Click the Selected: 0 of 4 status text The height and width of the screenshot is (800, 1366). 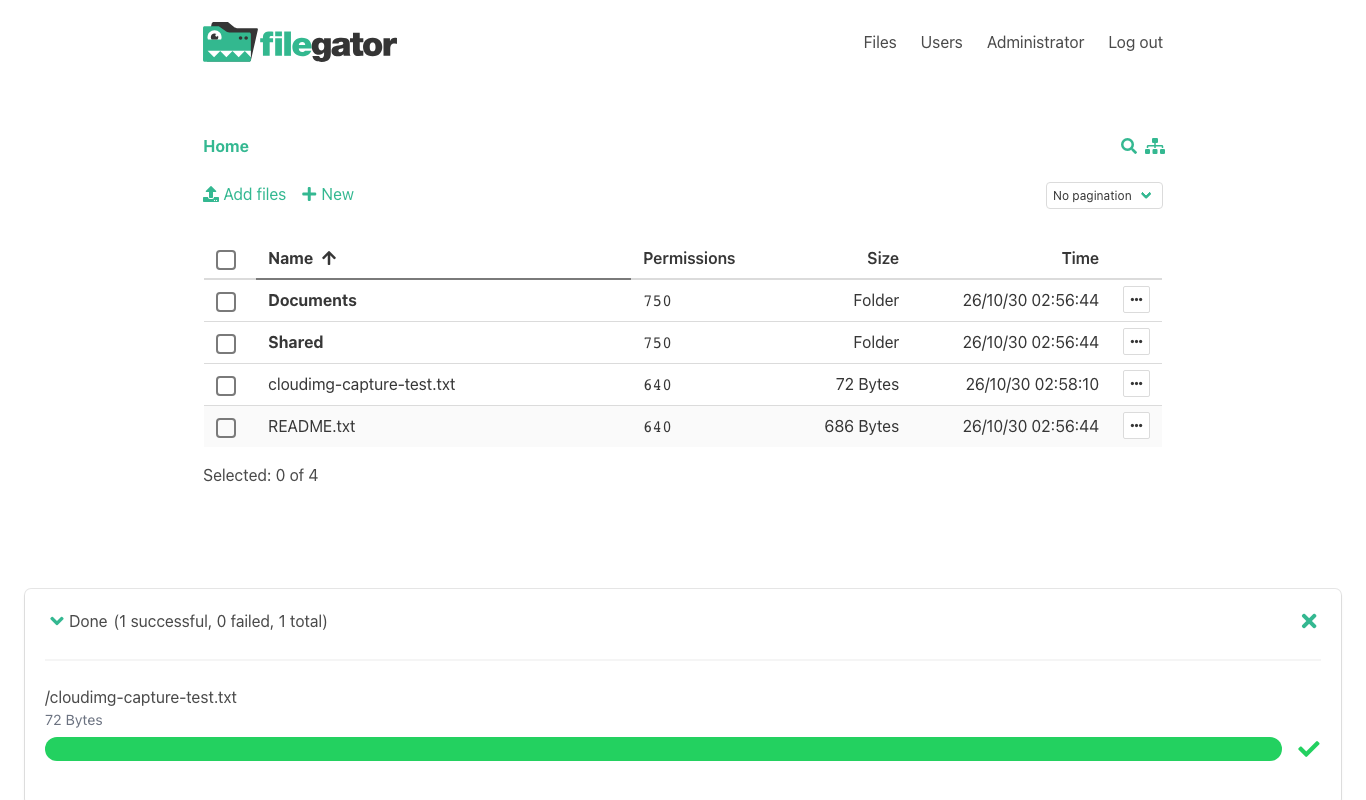tap(260, 475)
